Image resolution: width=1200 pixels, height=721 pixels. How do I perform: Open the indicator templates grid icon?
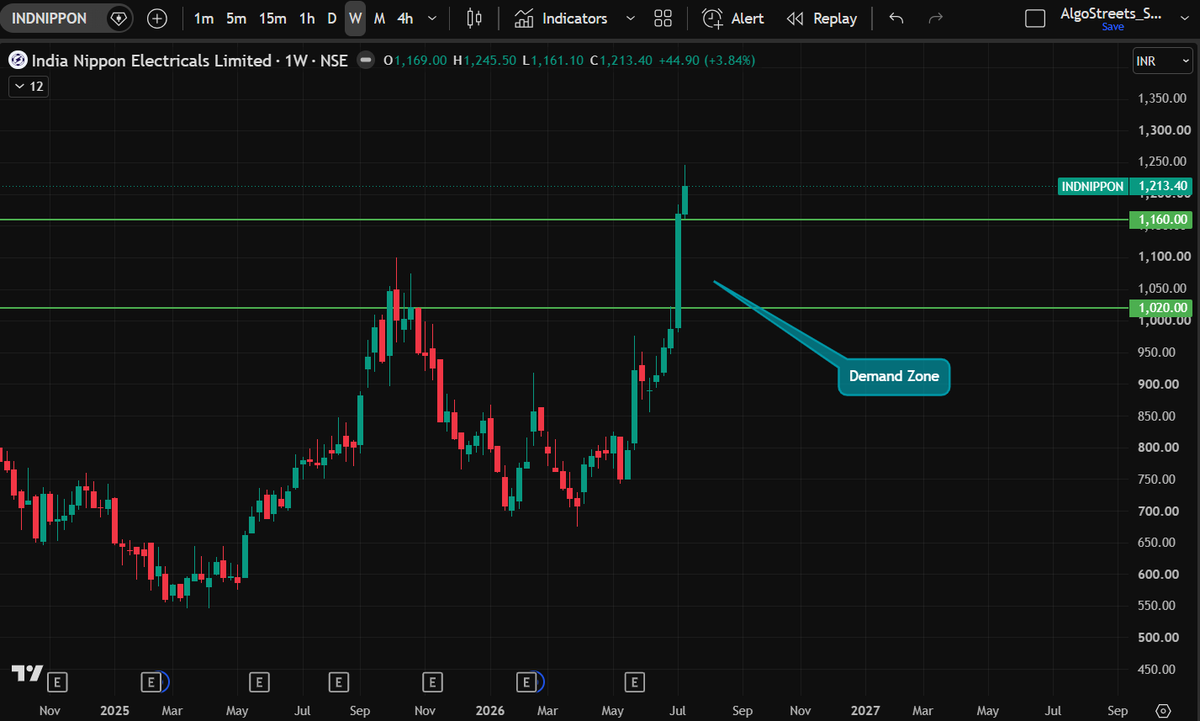tap(662, 18)
